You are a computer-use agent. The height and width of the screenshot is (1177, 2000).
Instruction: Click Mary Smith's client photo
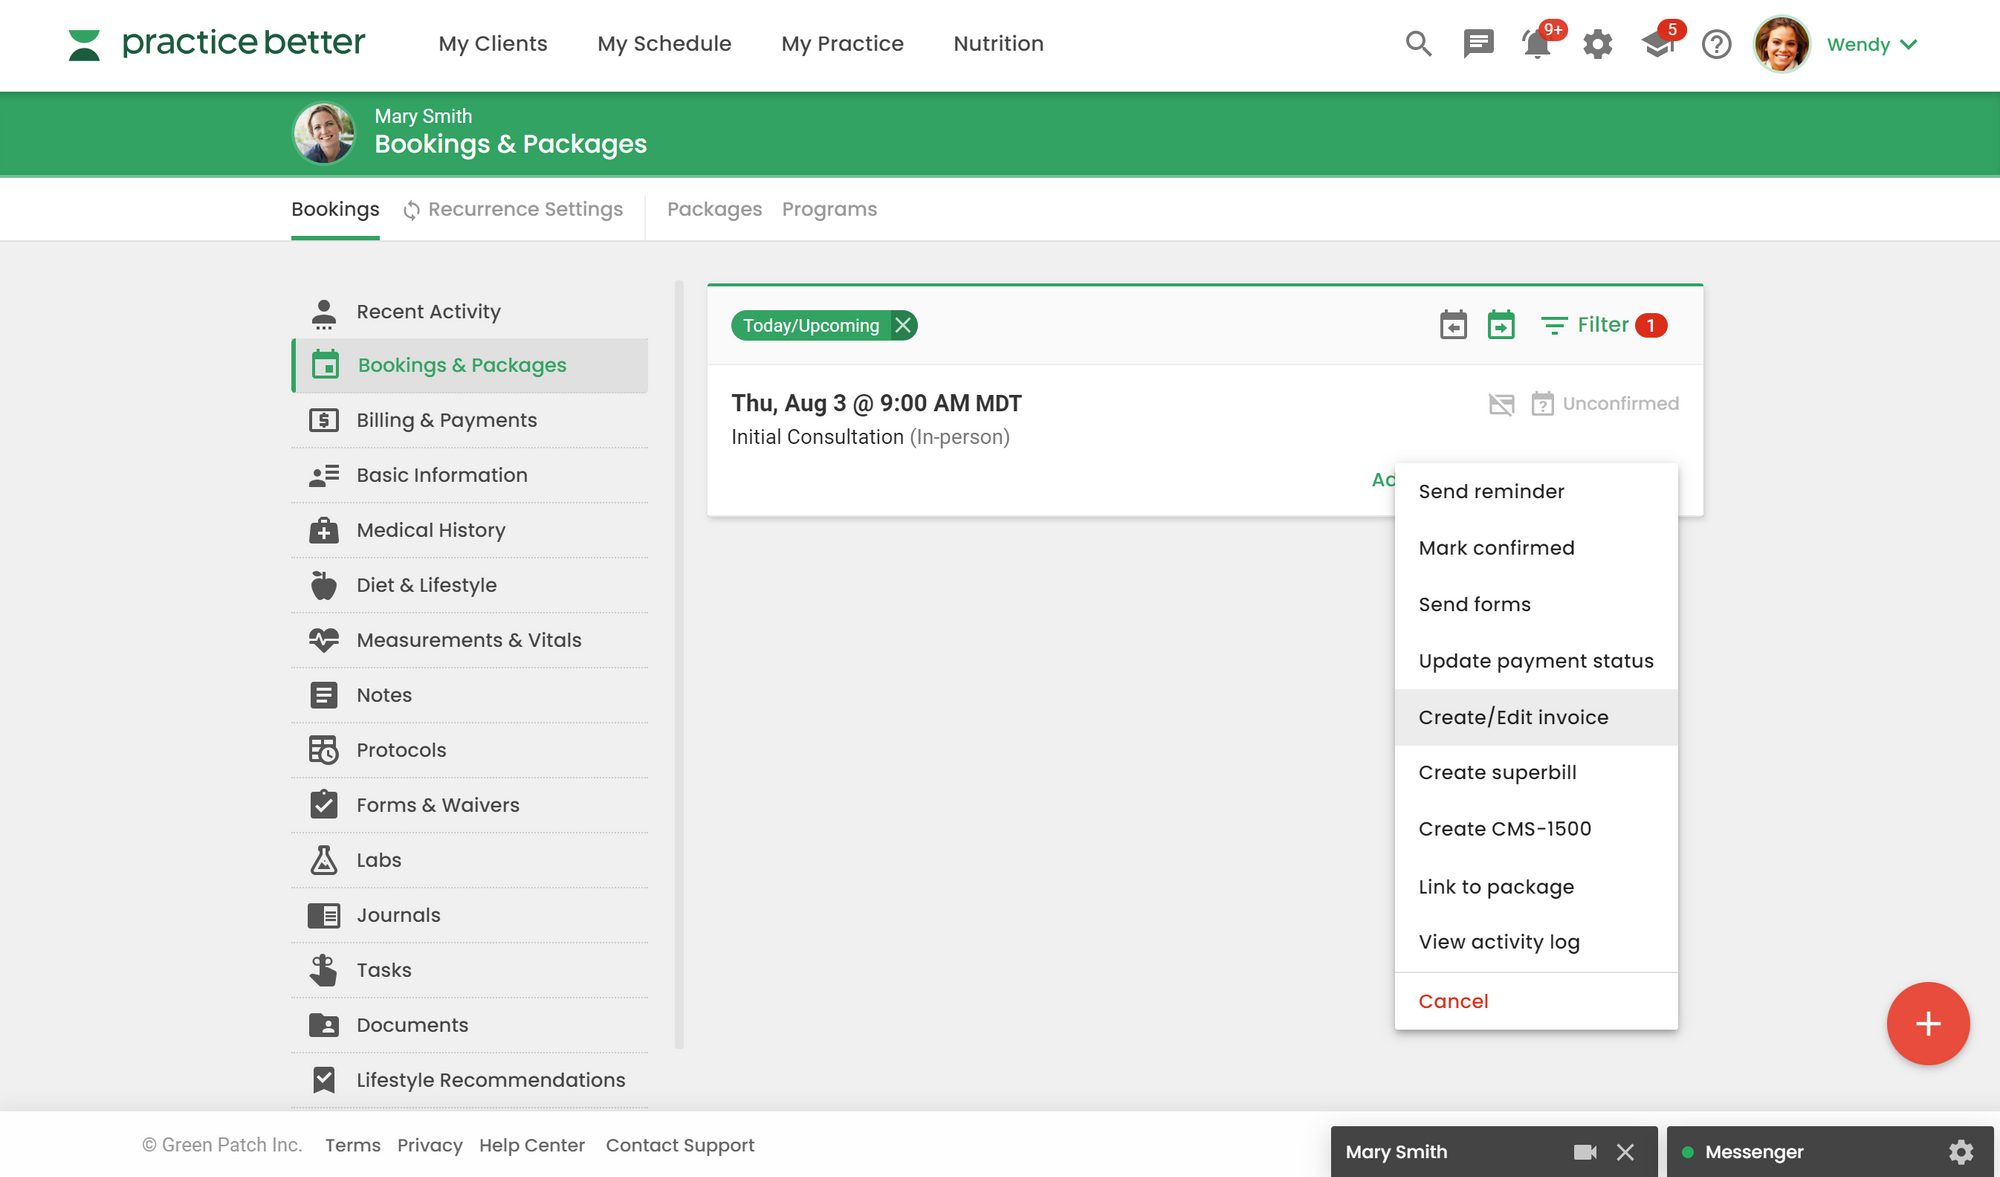click(324, 133)
